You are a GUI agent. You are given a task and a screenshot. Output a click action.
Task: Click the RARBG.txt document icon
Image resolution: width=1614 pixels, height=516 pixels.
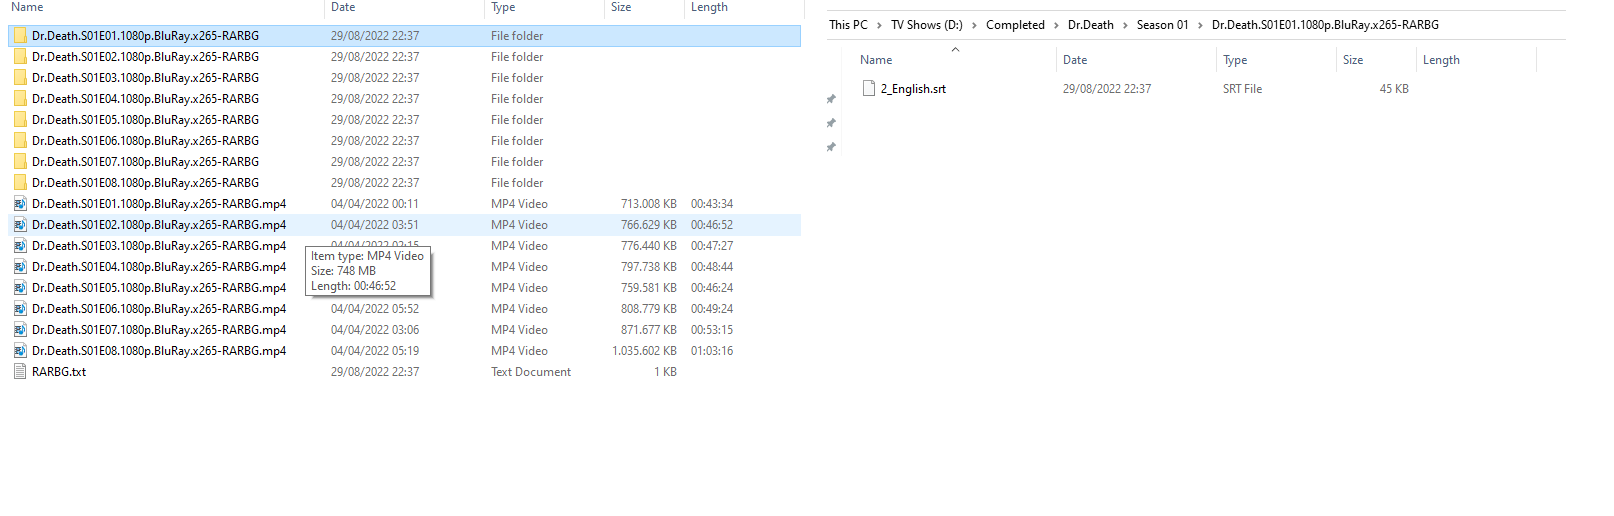(20, 372)
